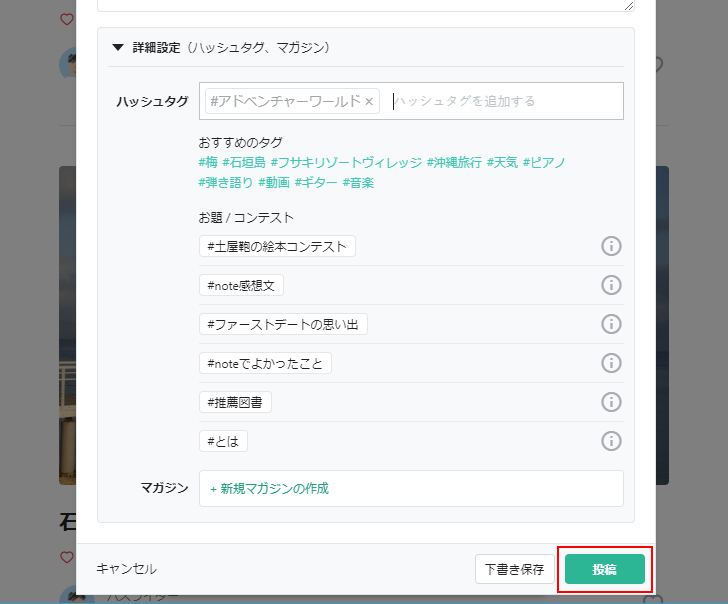Click the おすすめのタグ heading
Image resolution: width=728 pixels, height=604 pixels.
[x=240, y=143]
